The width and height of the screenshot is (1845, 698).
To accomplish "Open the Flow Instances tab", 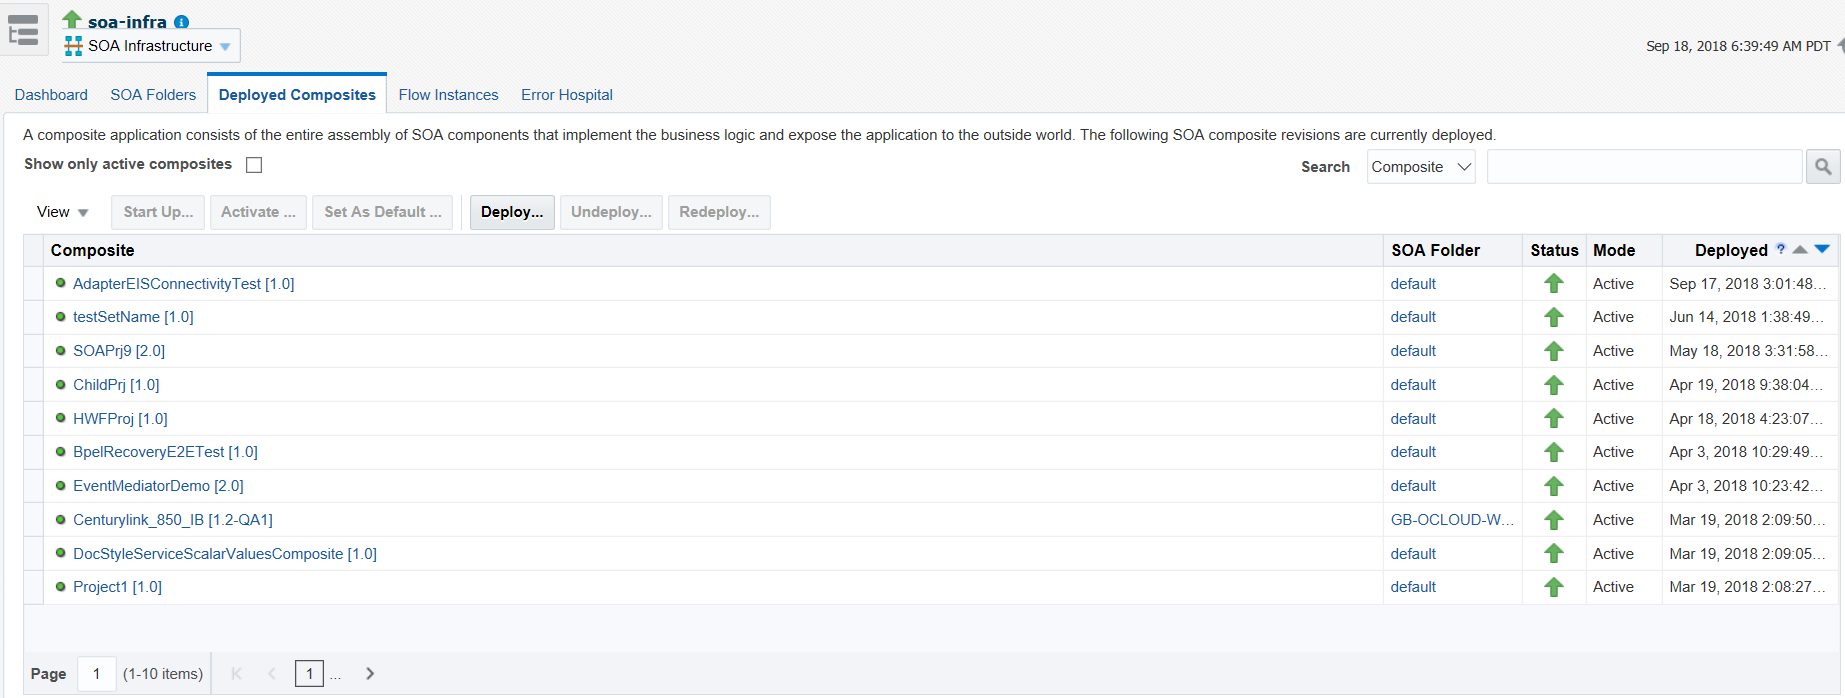I will [x=448, y=95].
